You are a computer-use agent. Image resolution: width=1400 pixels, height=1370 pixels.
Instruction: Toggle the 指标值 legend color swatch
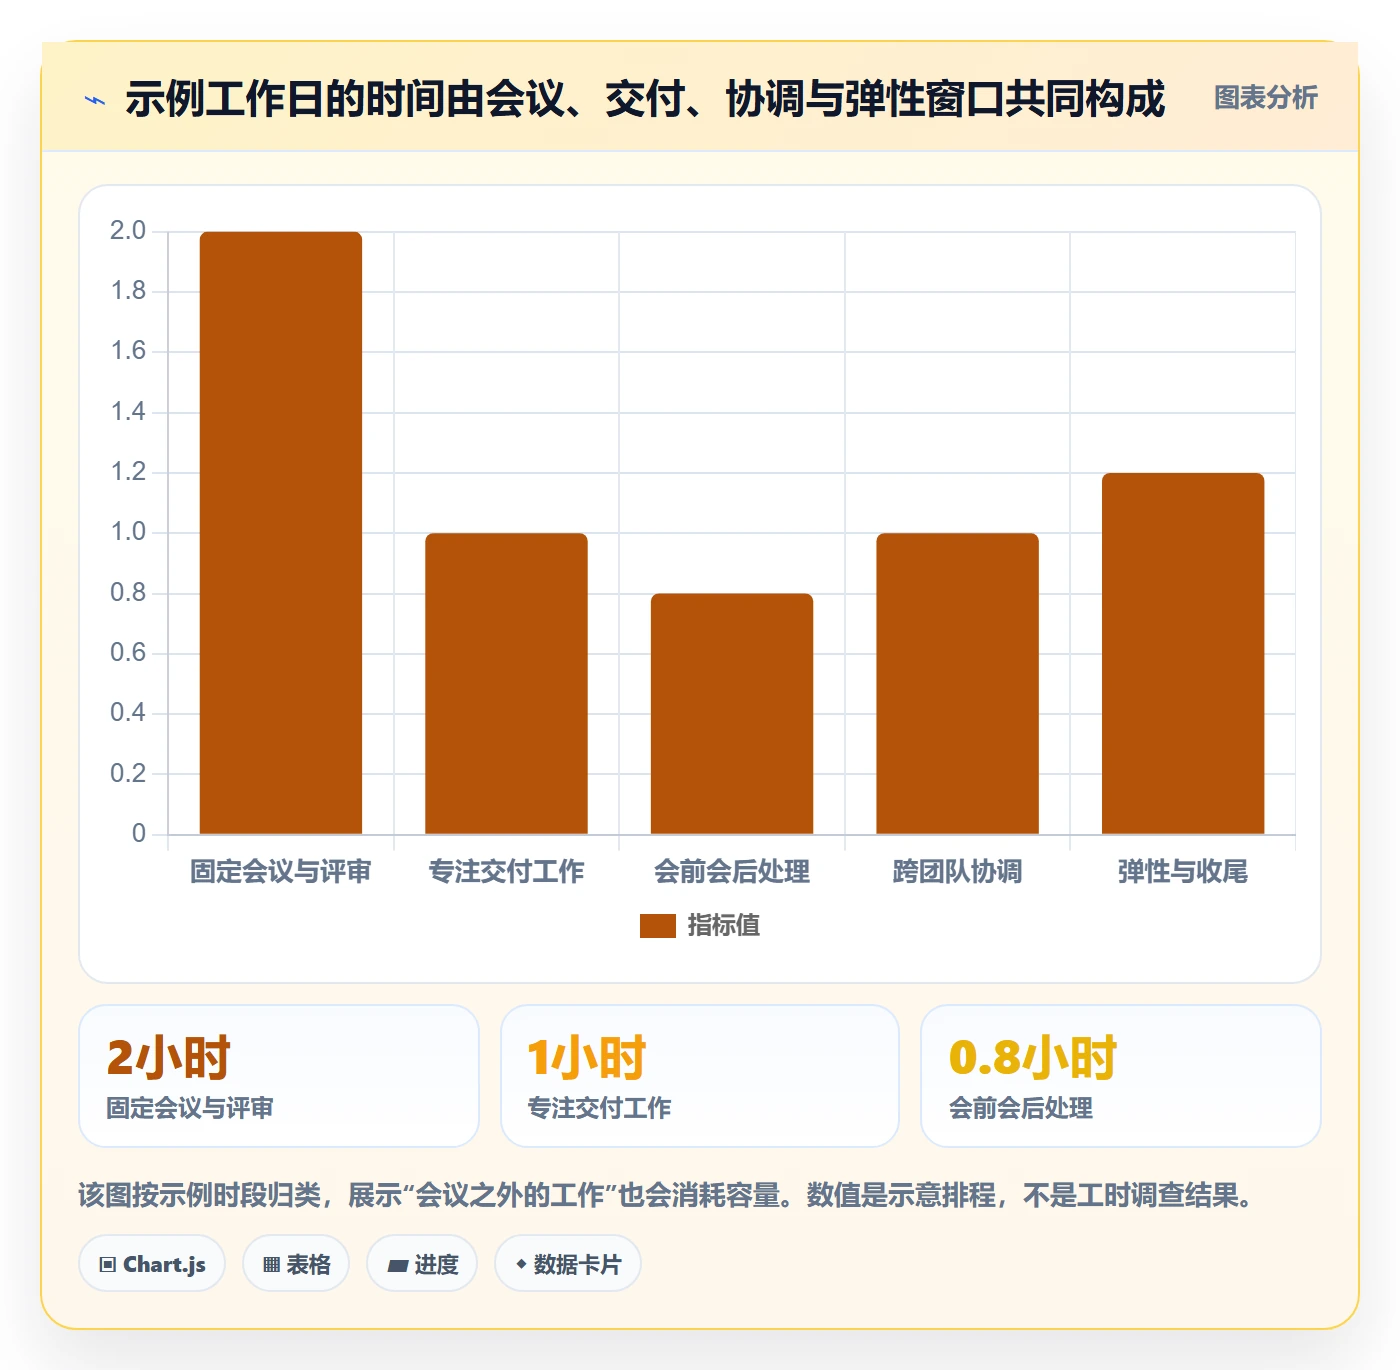(x=658, y=926)
